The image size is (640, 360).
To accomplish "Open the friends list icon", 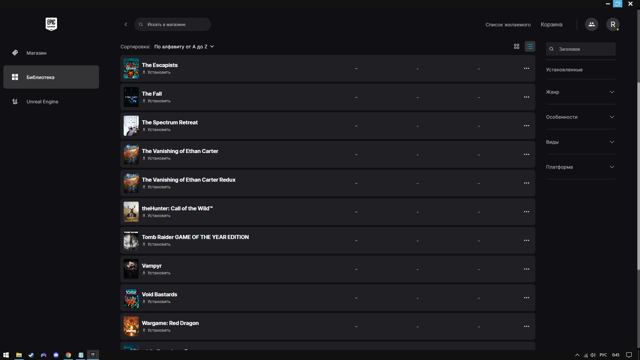I will 591,24.
